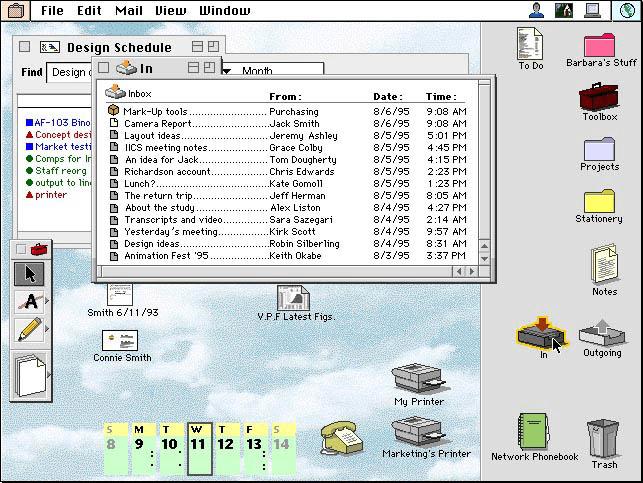
Task: Open the View menu
Action: (171, 11)
